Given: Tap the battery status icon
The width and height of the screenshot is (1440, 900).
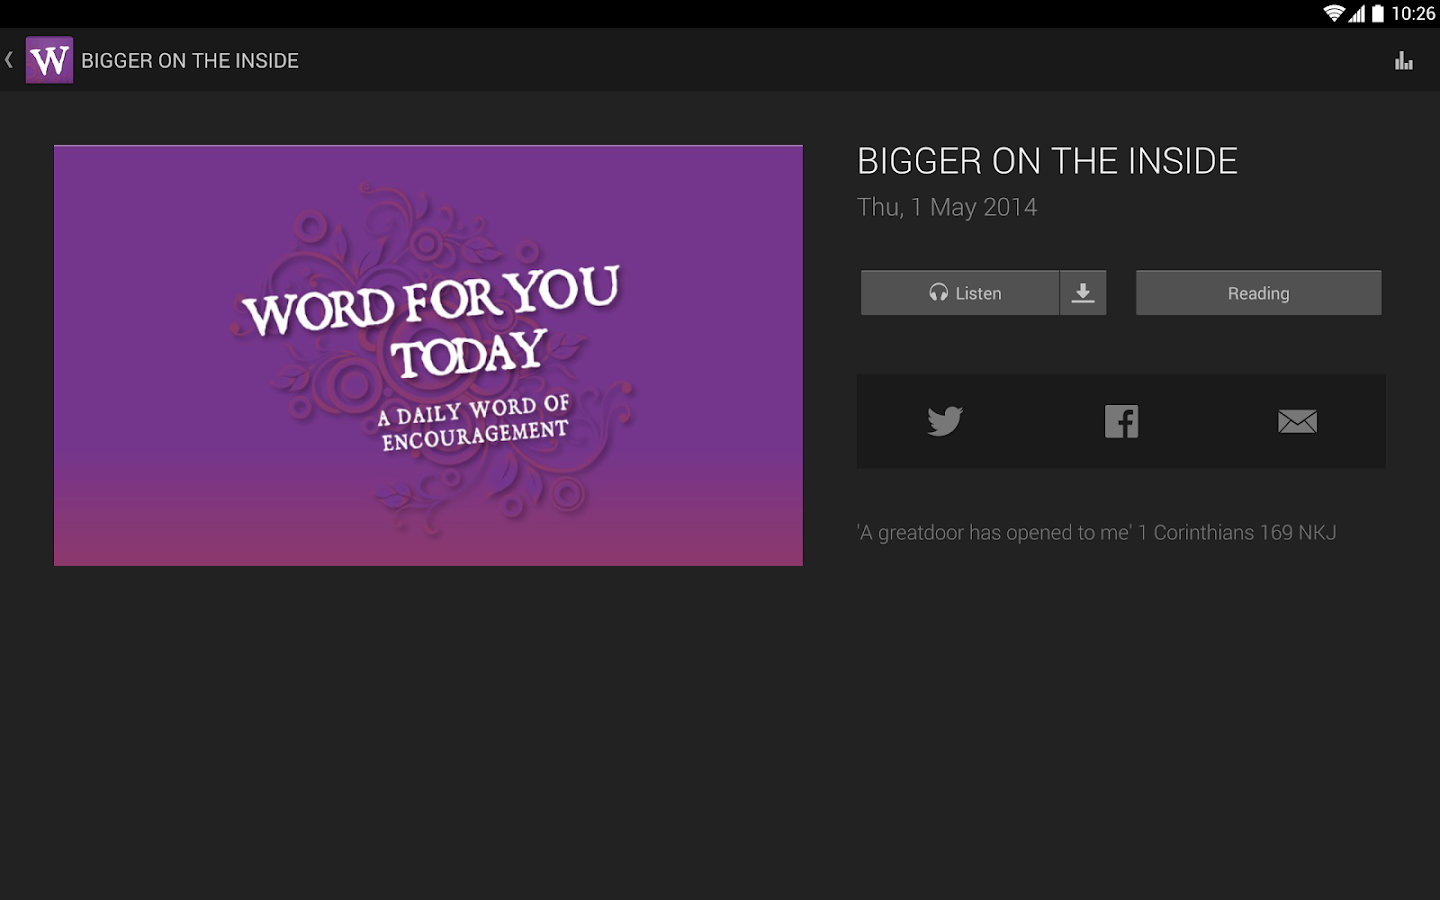Looking at the screenshot, I should click(1378, 13).
